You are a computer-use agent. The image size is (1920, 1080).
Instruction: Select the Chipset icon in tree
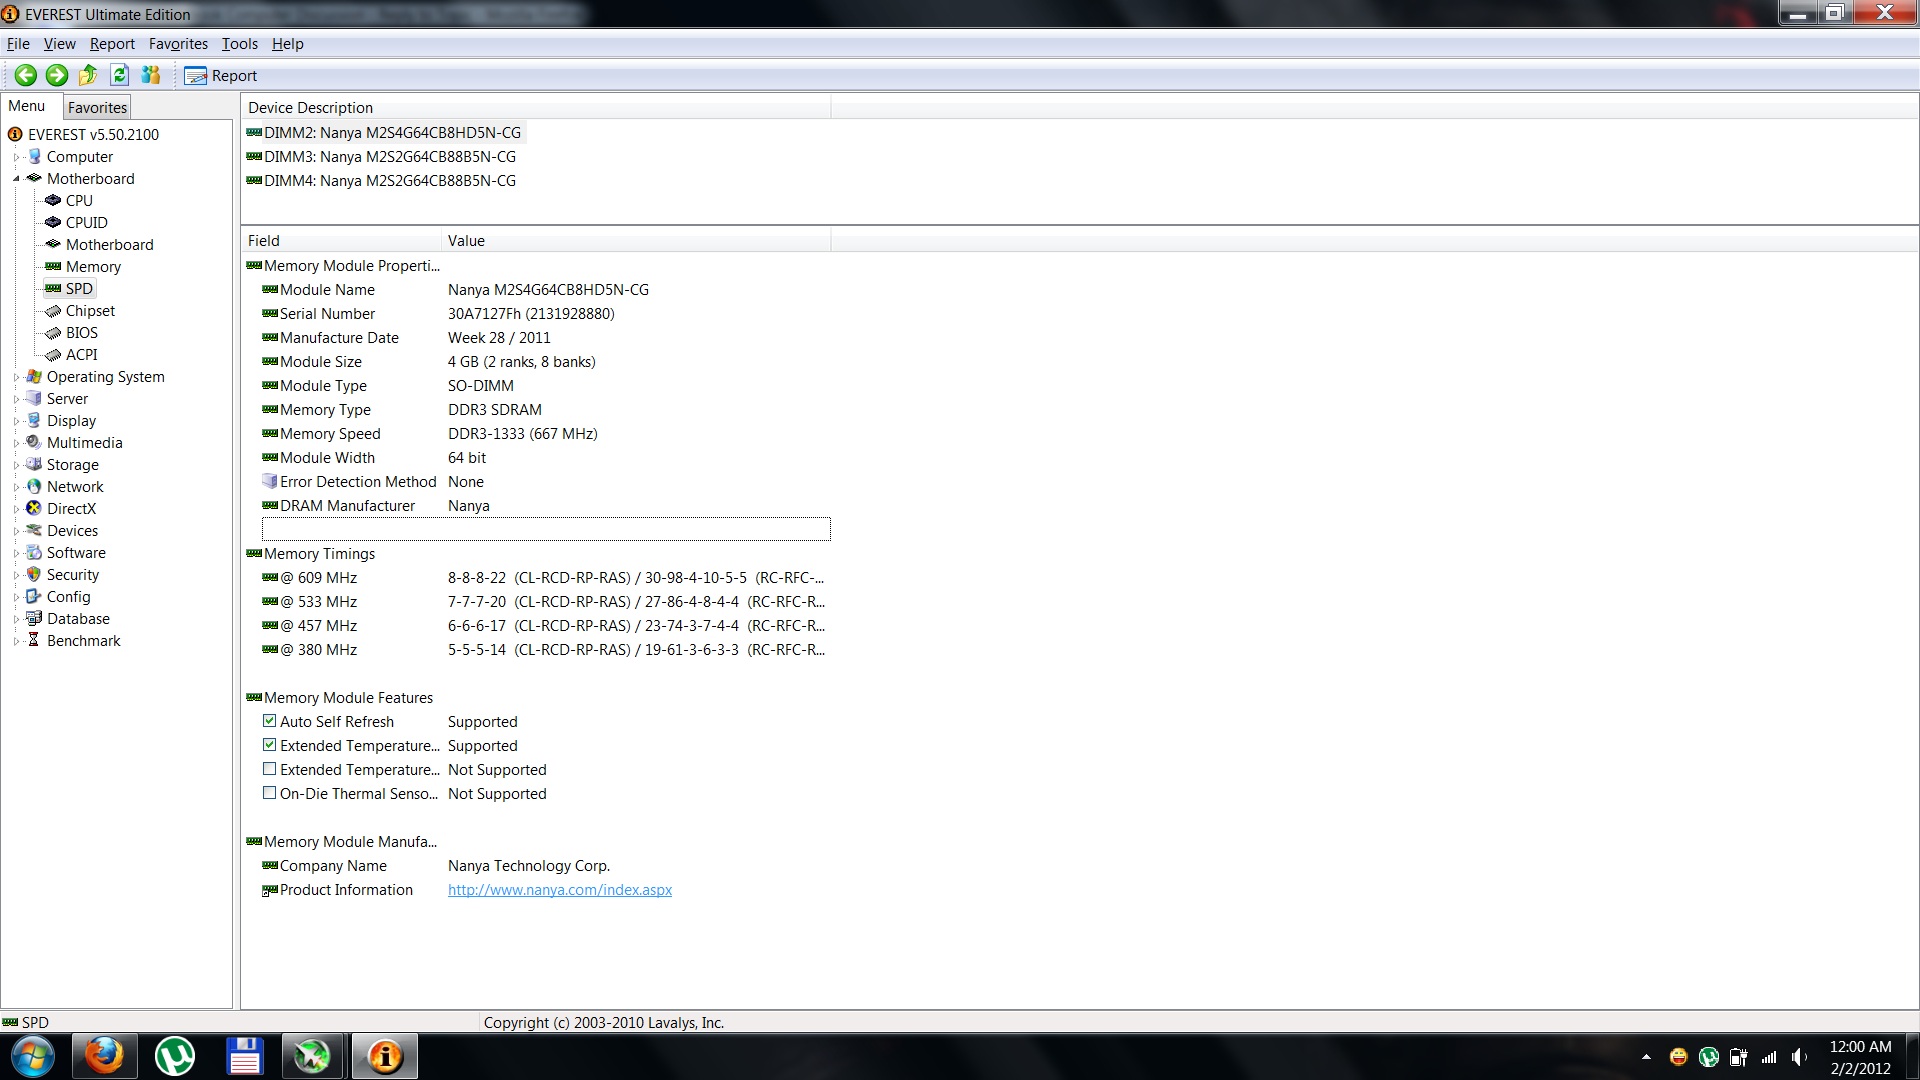coord(53,311)
